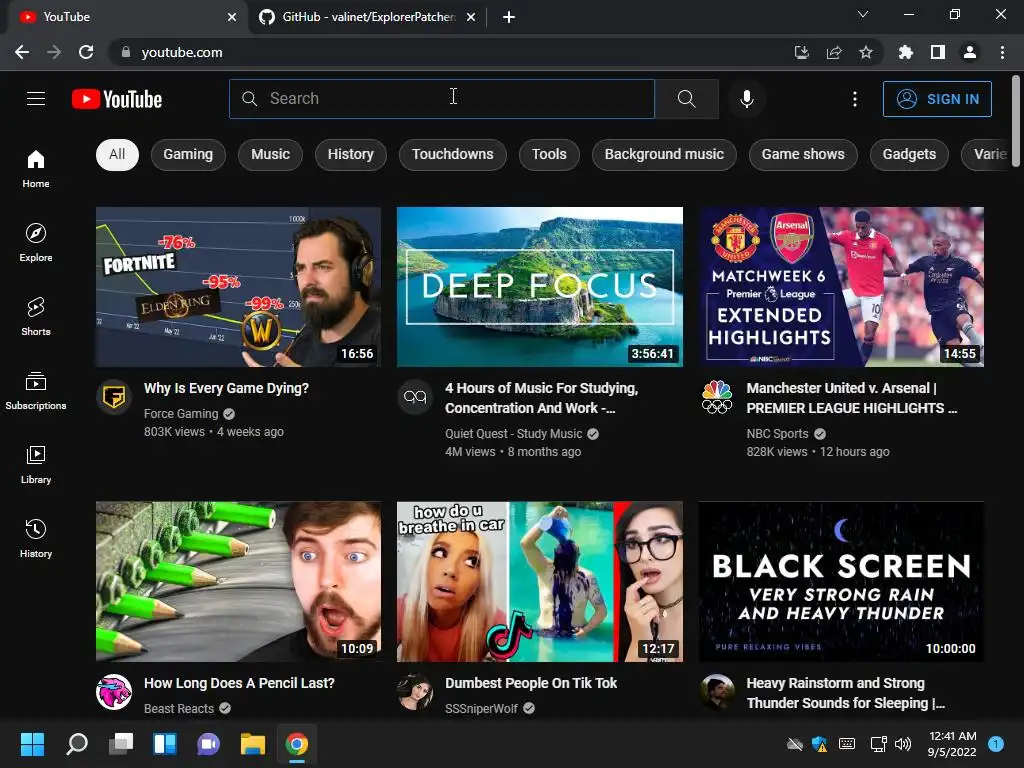Open Force Gaming channel avatar
This screenshot has width=1024, height=768.
(x=114, y=396)
